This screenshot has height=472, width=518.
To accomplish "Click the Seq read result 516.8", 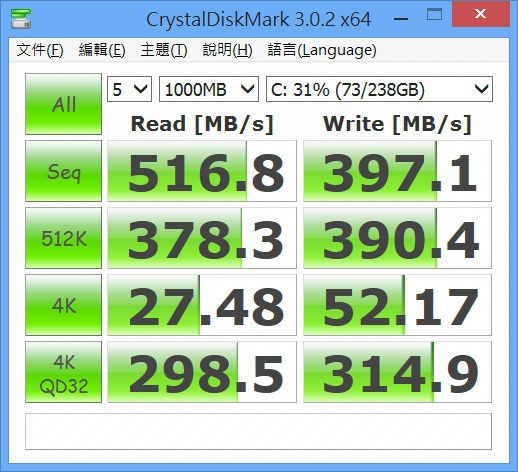I will (x=202, y=171).
